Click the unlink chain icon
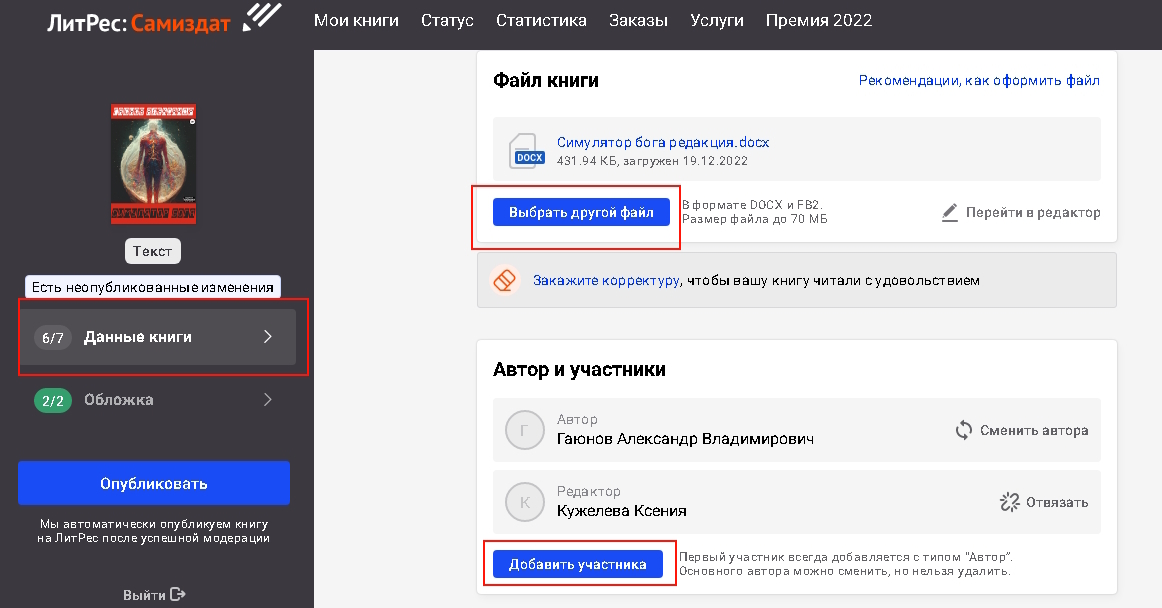Screen dimensions: 1162x608 (x=1009, y=502)
